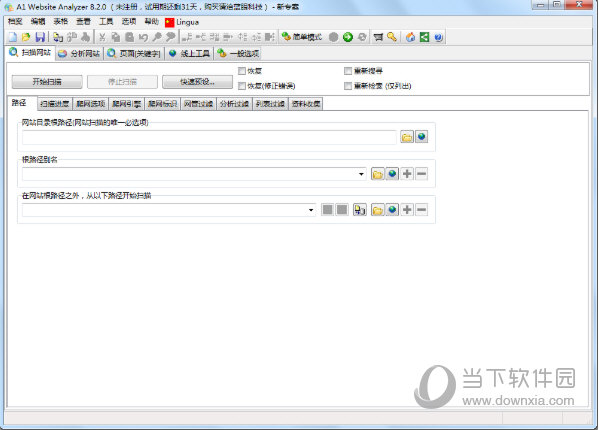Click globe icon in the 从以下路径开始扫描 row
Image resolution: width=599 pixels, height=430 pixels.
pos(392,210)
